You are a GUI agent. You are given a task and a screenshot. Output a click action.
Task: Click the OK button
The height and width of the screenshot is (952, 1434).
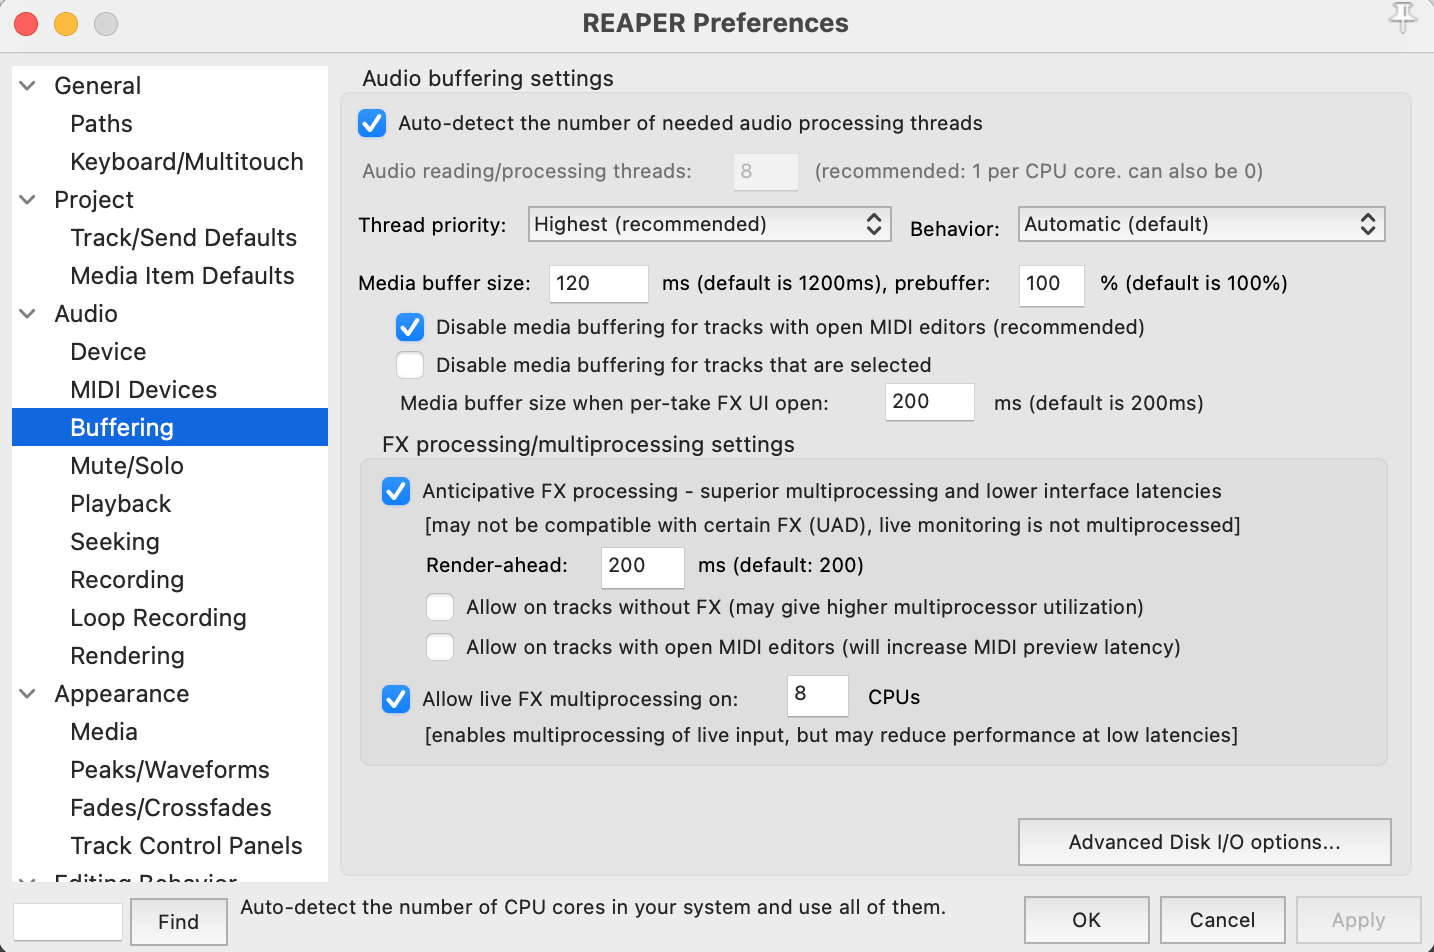coord(1086,920)
